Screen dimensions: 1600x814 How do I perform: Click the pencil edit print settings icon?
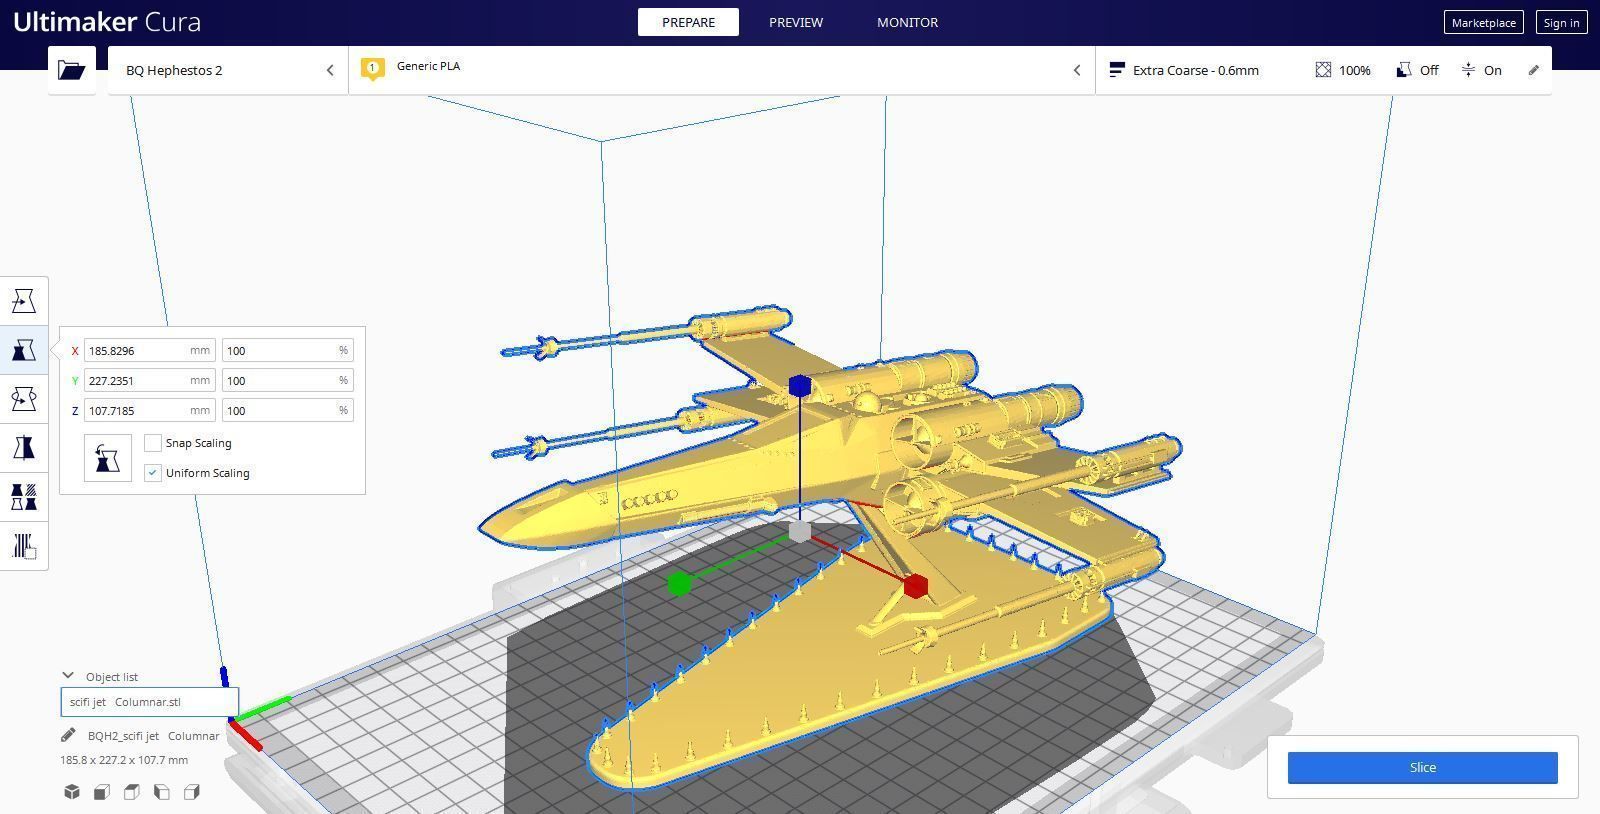click(x=1534, y=70)
